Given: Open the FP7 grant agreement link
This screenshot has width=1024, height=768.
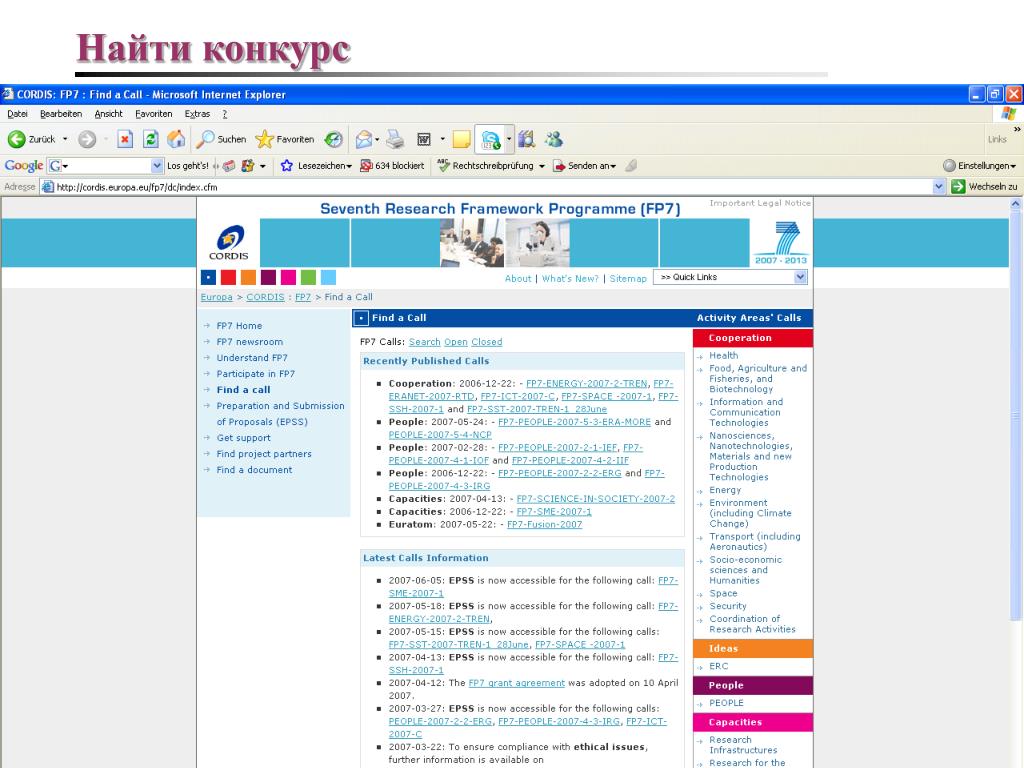Looking at the screenshot, I should point(517,683).
